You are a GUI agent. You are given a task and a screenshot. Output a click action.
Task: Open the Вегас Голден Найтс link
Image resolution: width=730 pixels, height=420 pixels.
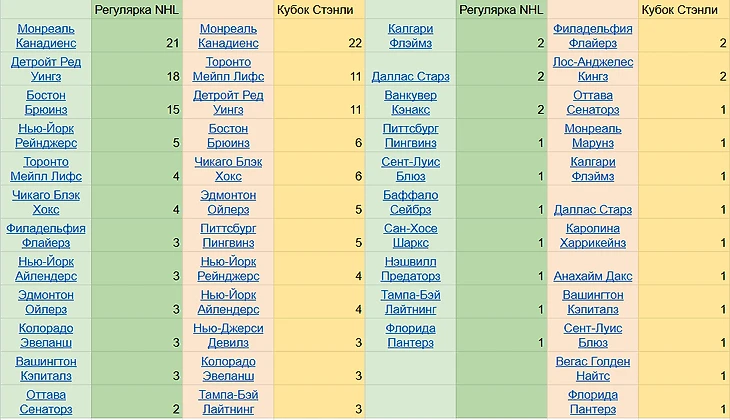tap(593, 369)
